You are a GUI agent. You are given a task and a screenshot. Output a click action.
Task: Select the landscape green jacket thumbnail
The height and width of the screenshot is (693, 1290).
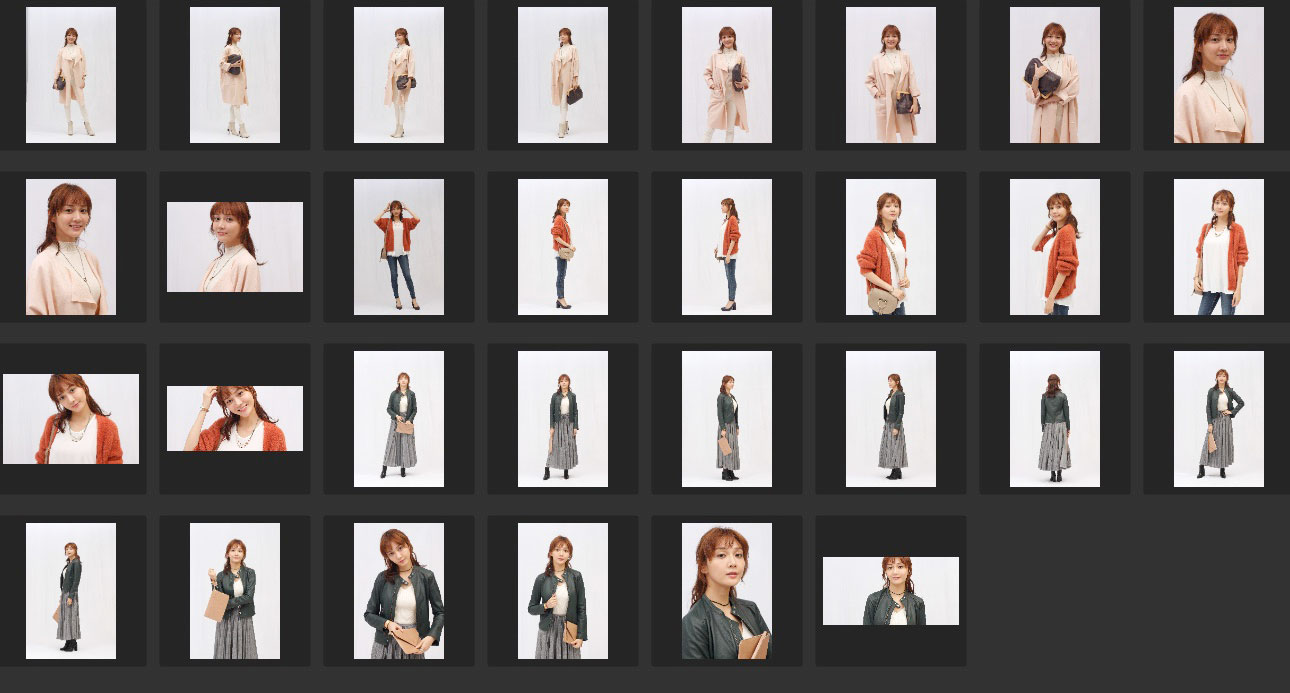pyautogui.click(x=890, y=591)
